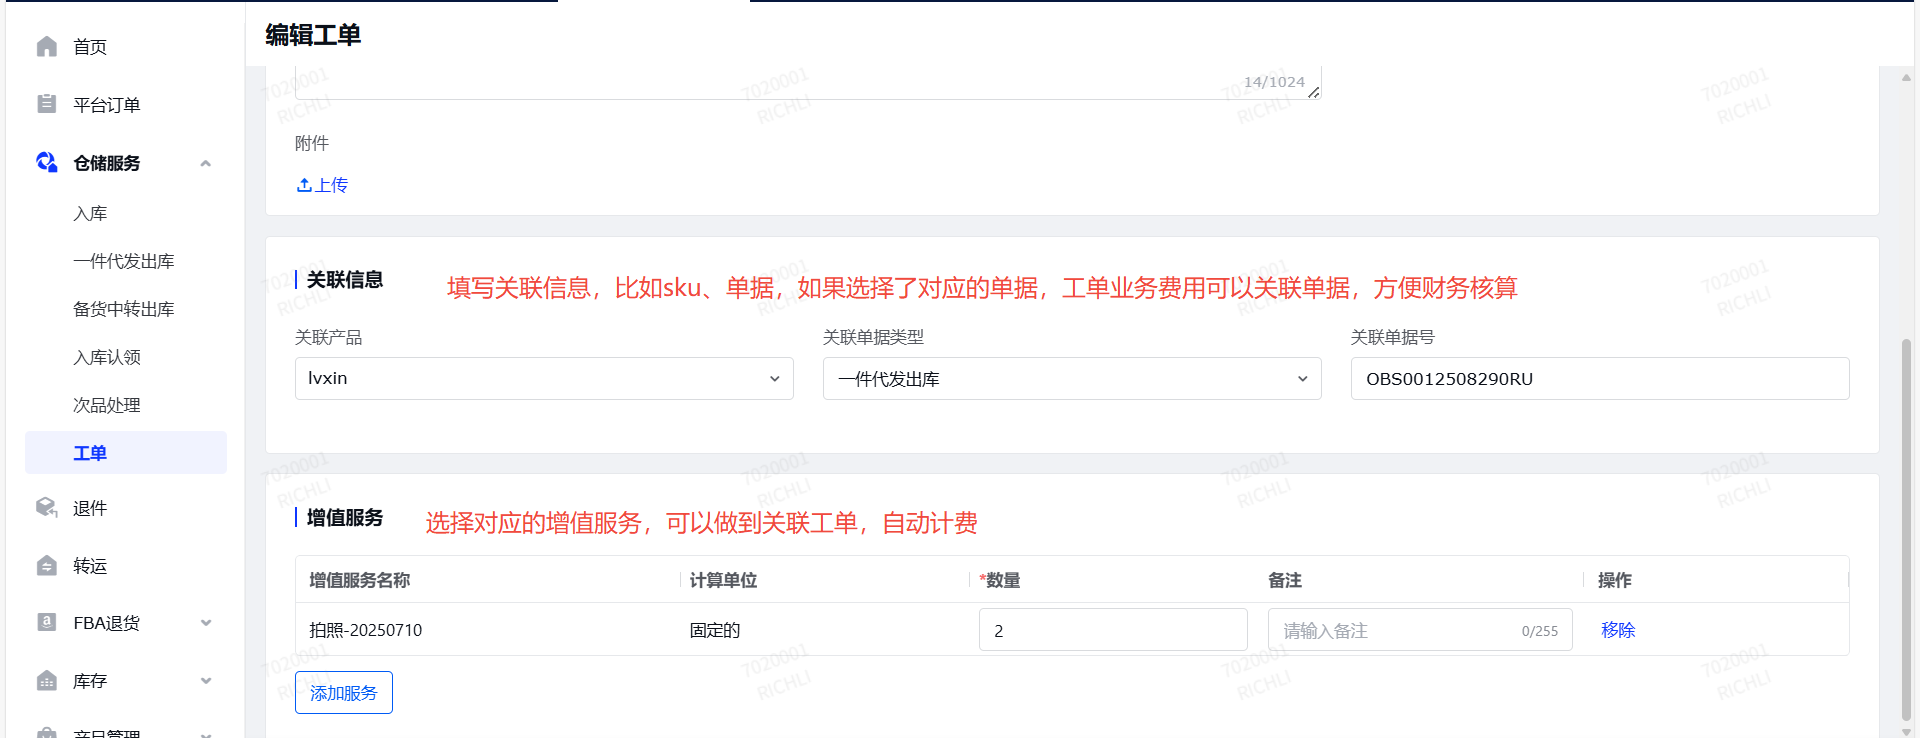Open 备货中转出库 menu item

124,309
